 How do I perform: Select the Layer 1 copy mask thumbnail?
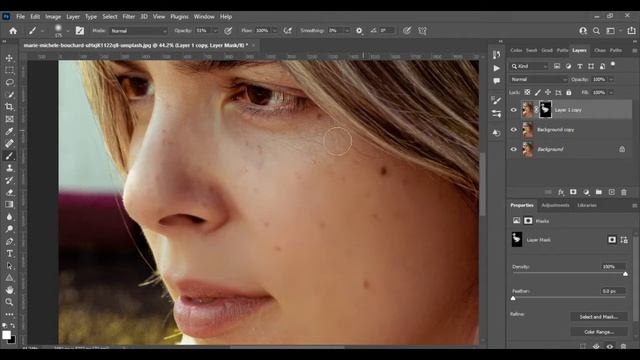tap(545, 110)
